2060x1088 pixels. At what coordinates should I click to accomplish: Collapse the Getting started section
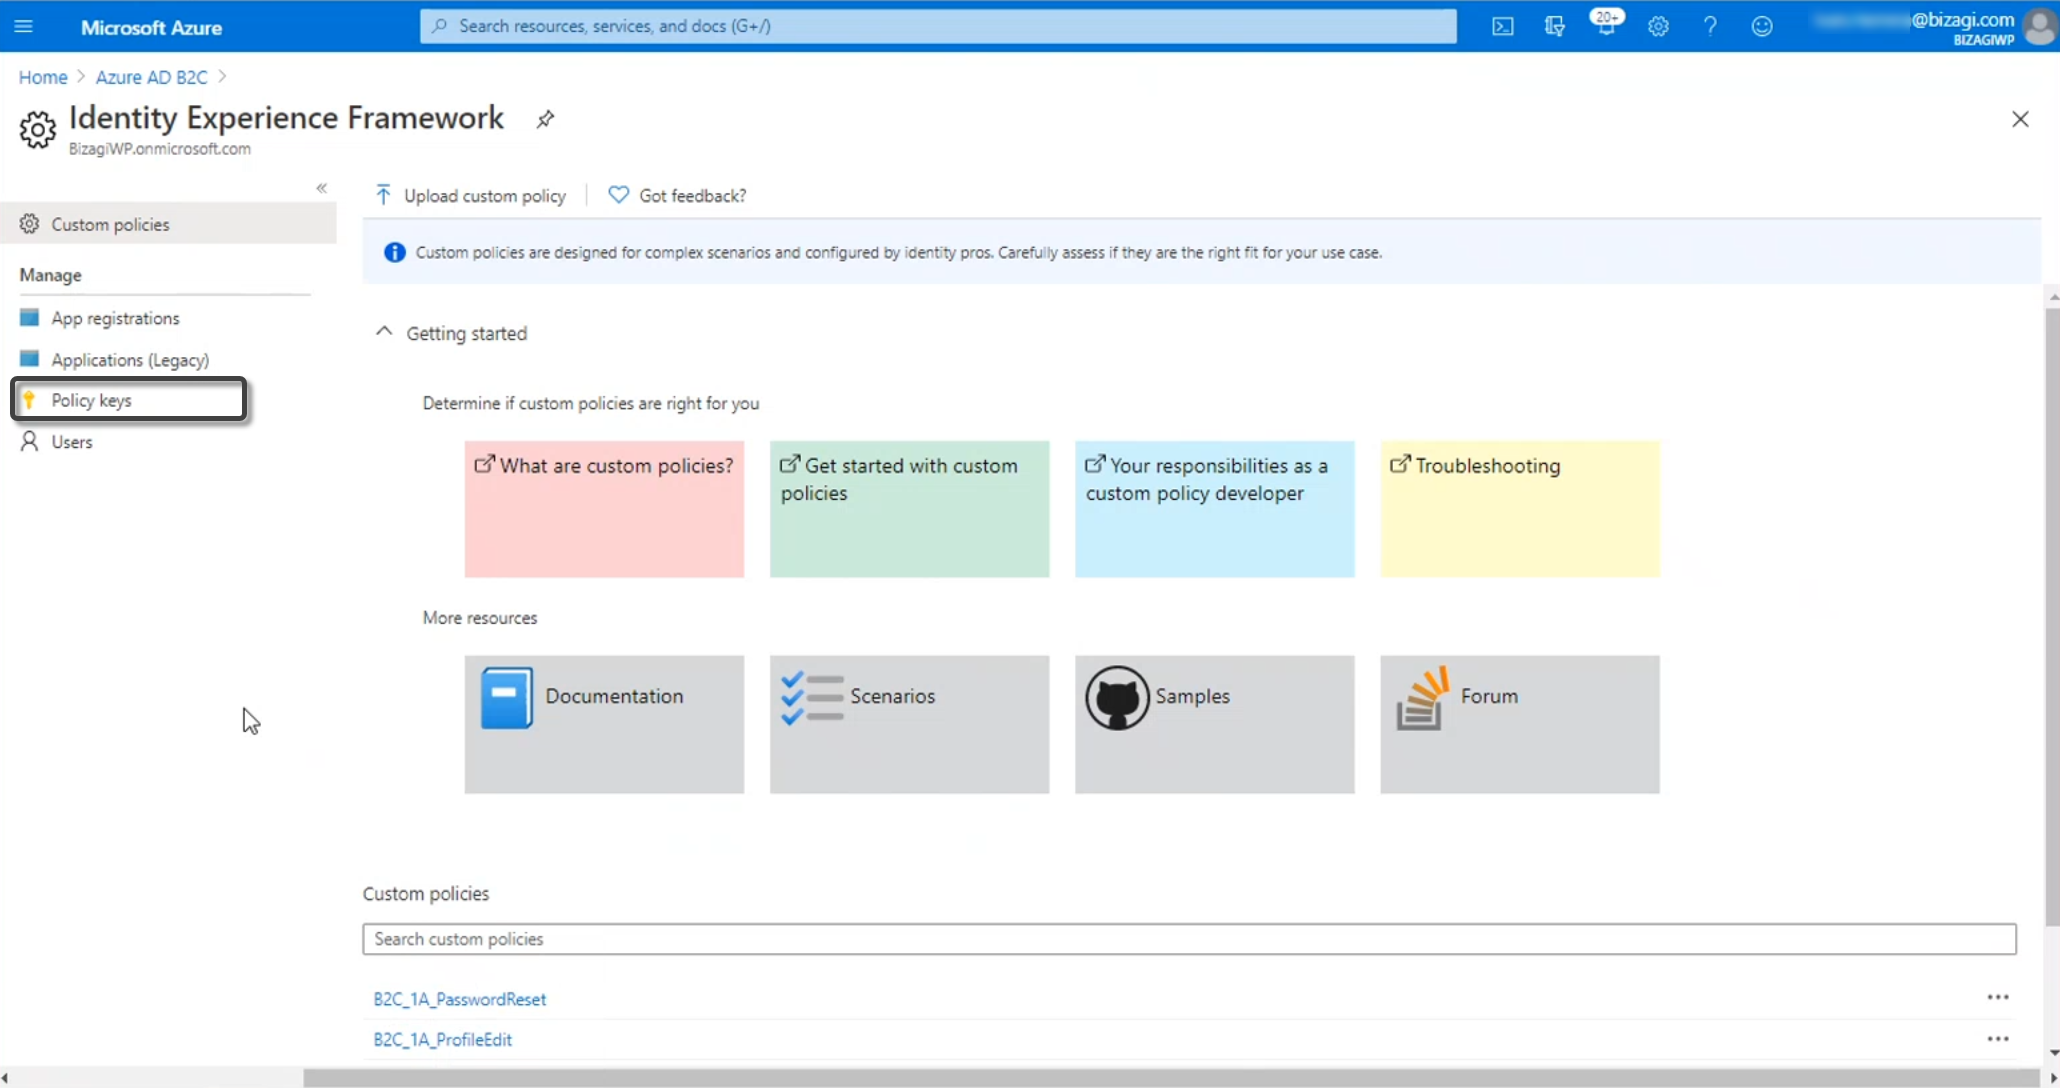(384, 331)
